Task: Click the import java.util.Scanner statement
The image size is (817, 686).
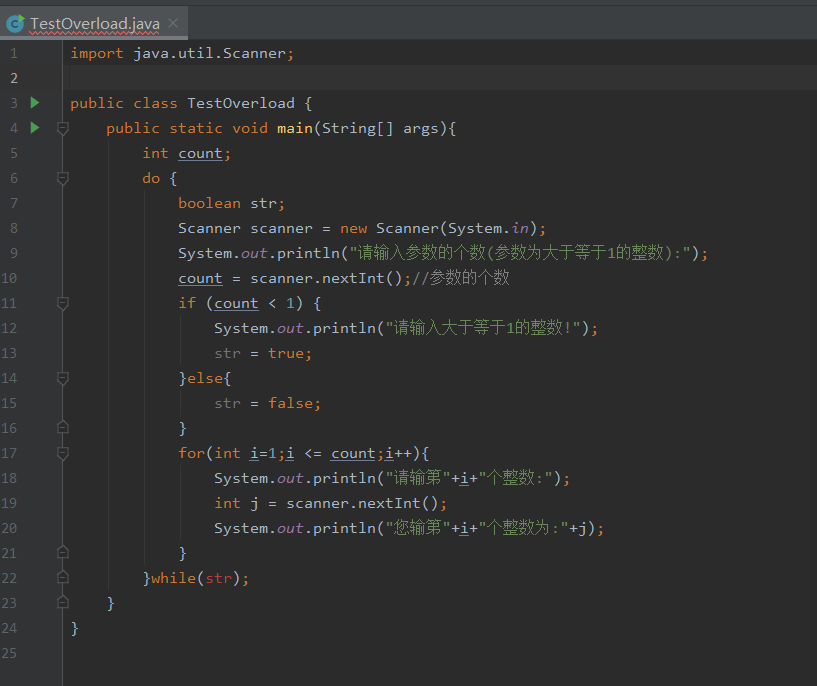Action: click(182, 53)
